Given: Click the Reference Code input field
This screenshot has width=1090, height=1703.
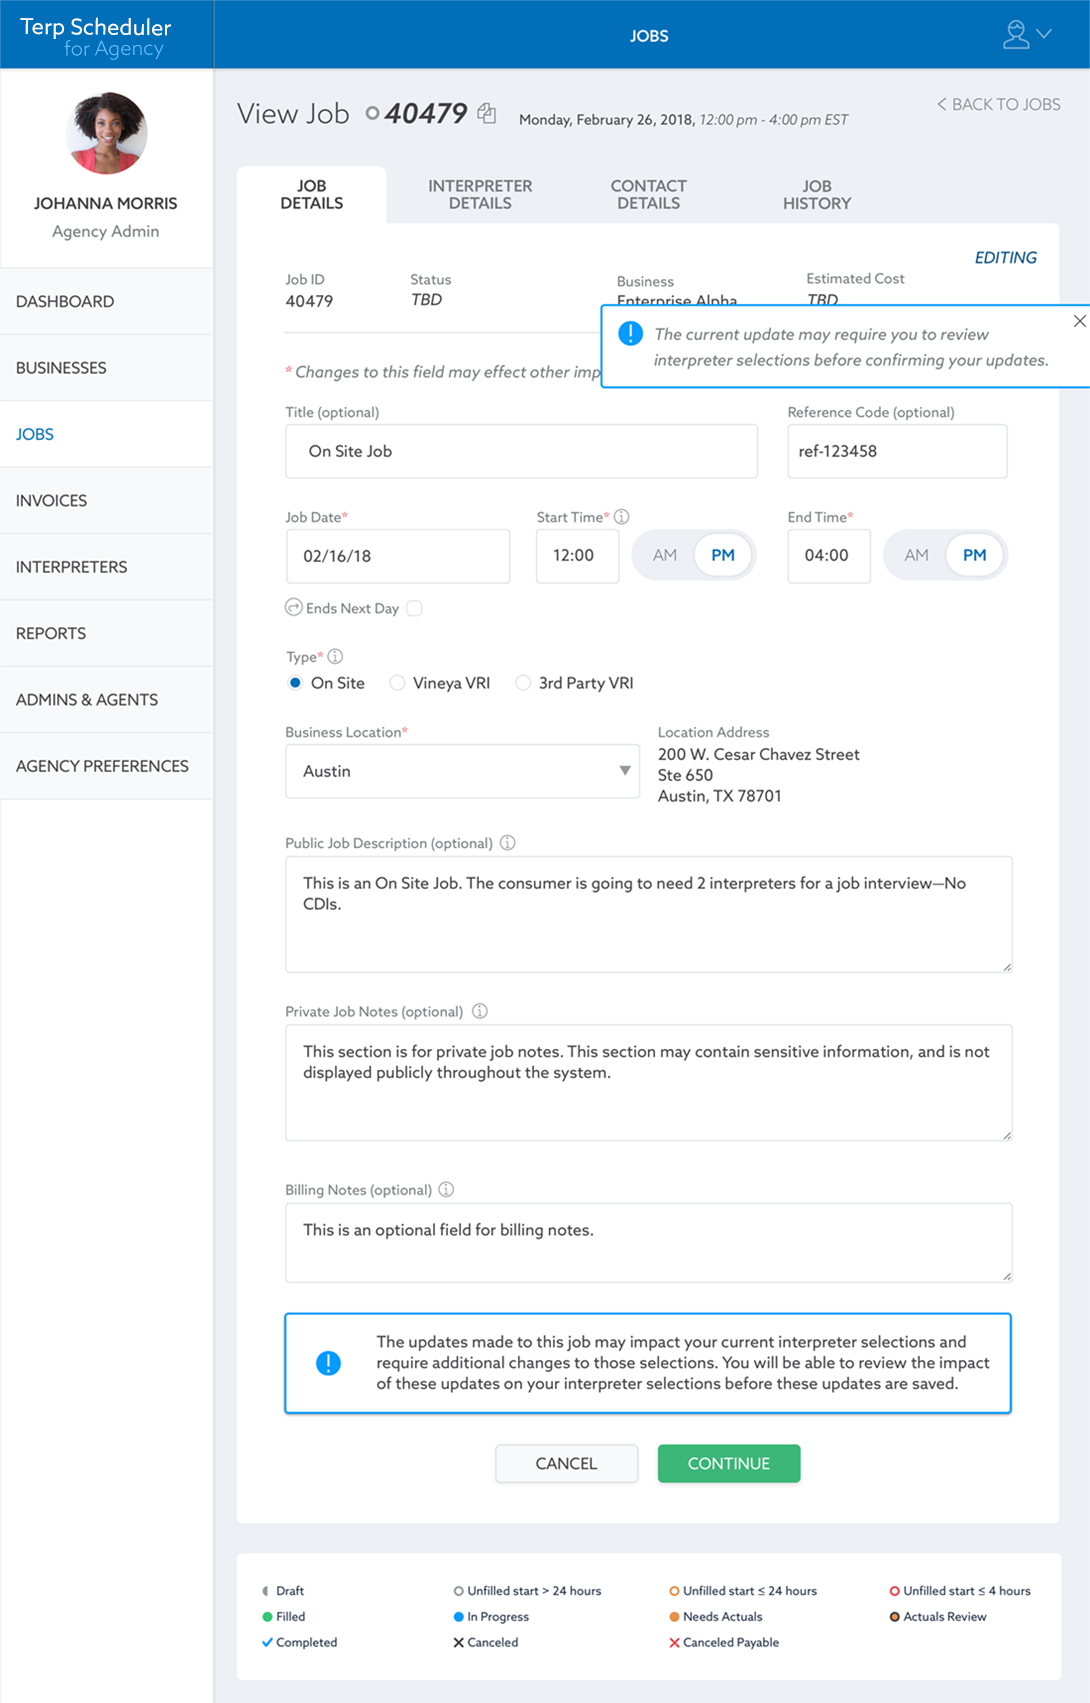Looking at the screenshot, I should tap(897, 451).
